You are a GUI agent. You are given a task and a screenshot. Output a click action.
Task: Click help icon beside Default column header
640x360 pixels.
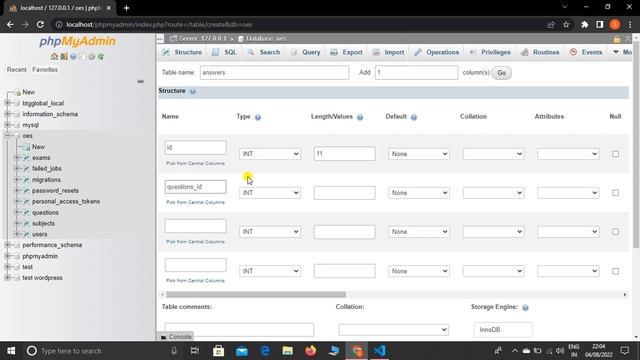(x=414, y=118)
